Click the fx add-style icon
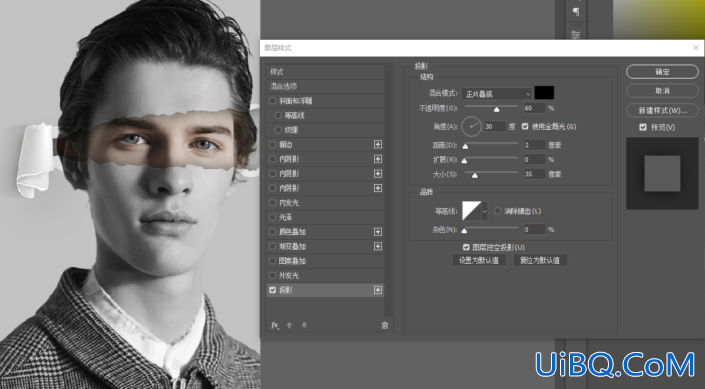The width and height of the screenshot is (705, 389). tap(275, 325)
